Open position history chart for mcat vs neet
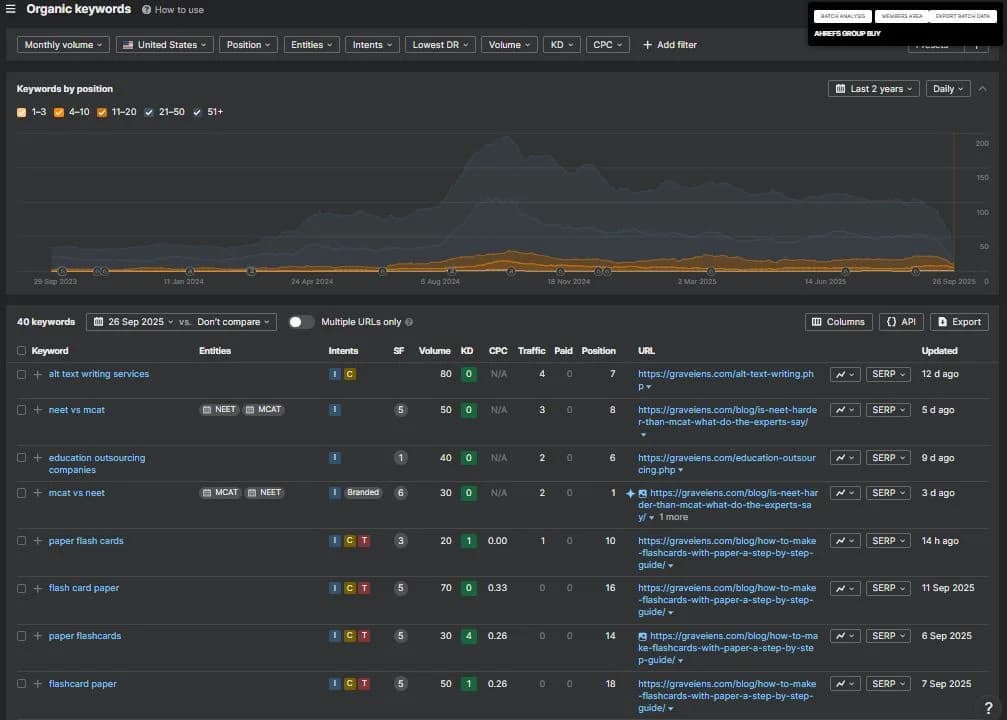The width and height of the screenshot is (1007, 720). (845, 493)
